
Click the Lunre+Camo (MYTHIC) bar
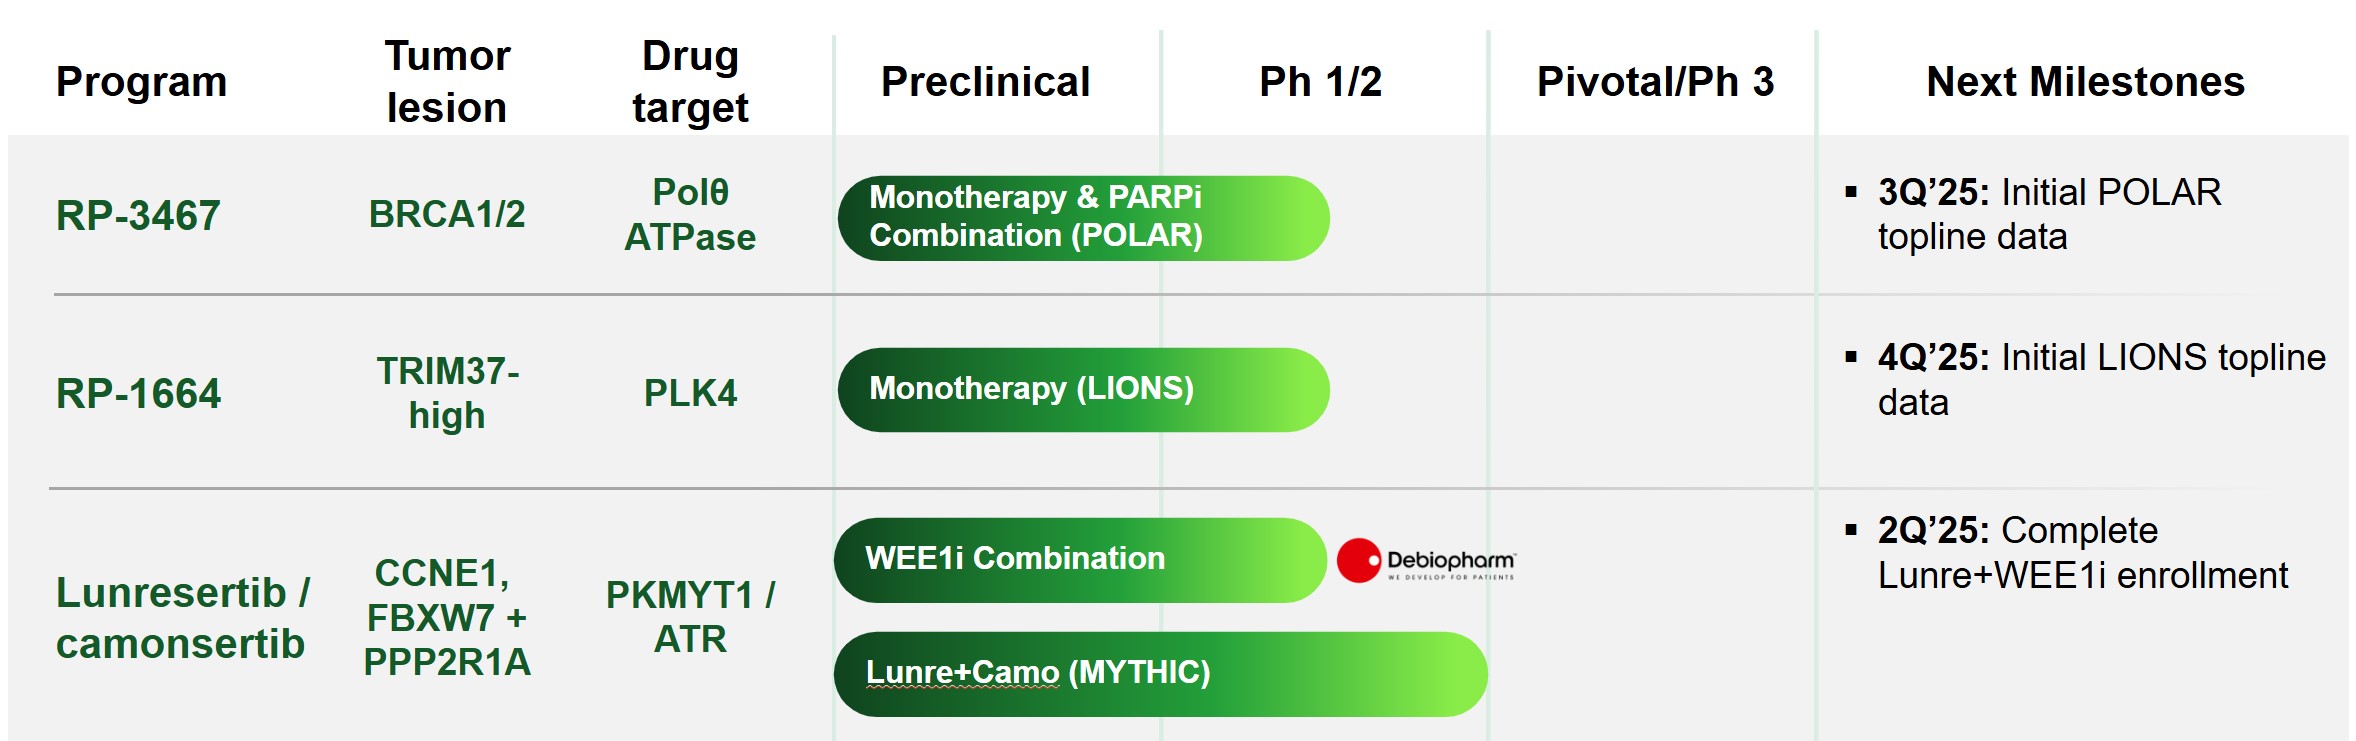coord(1160,673)
